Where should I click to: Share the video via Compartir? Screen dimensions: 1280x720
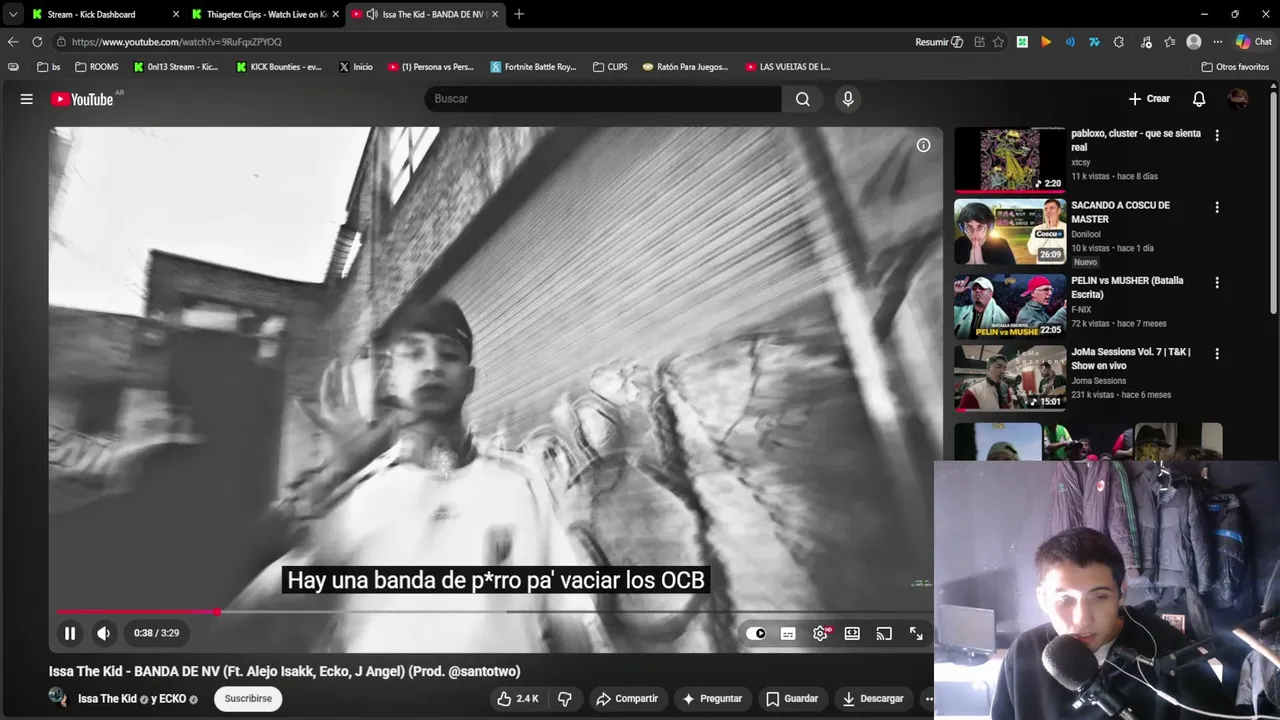tap(627, 699)
